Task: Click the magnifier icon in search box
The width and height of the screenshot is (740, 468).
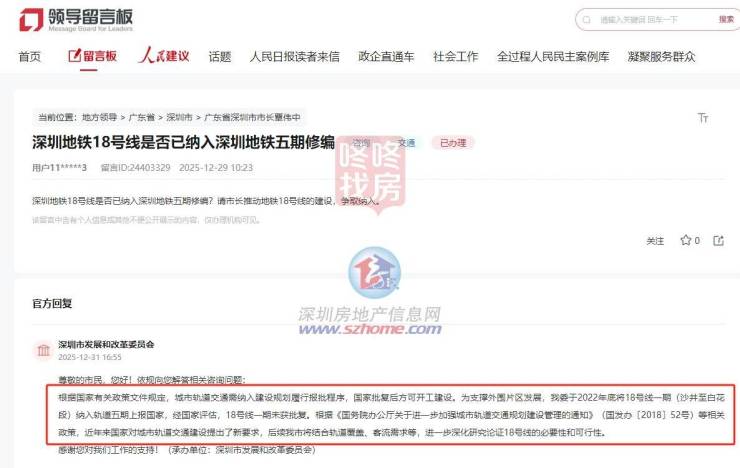Action: click(x=587, y=20)
